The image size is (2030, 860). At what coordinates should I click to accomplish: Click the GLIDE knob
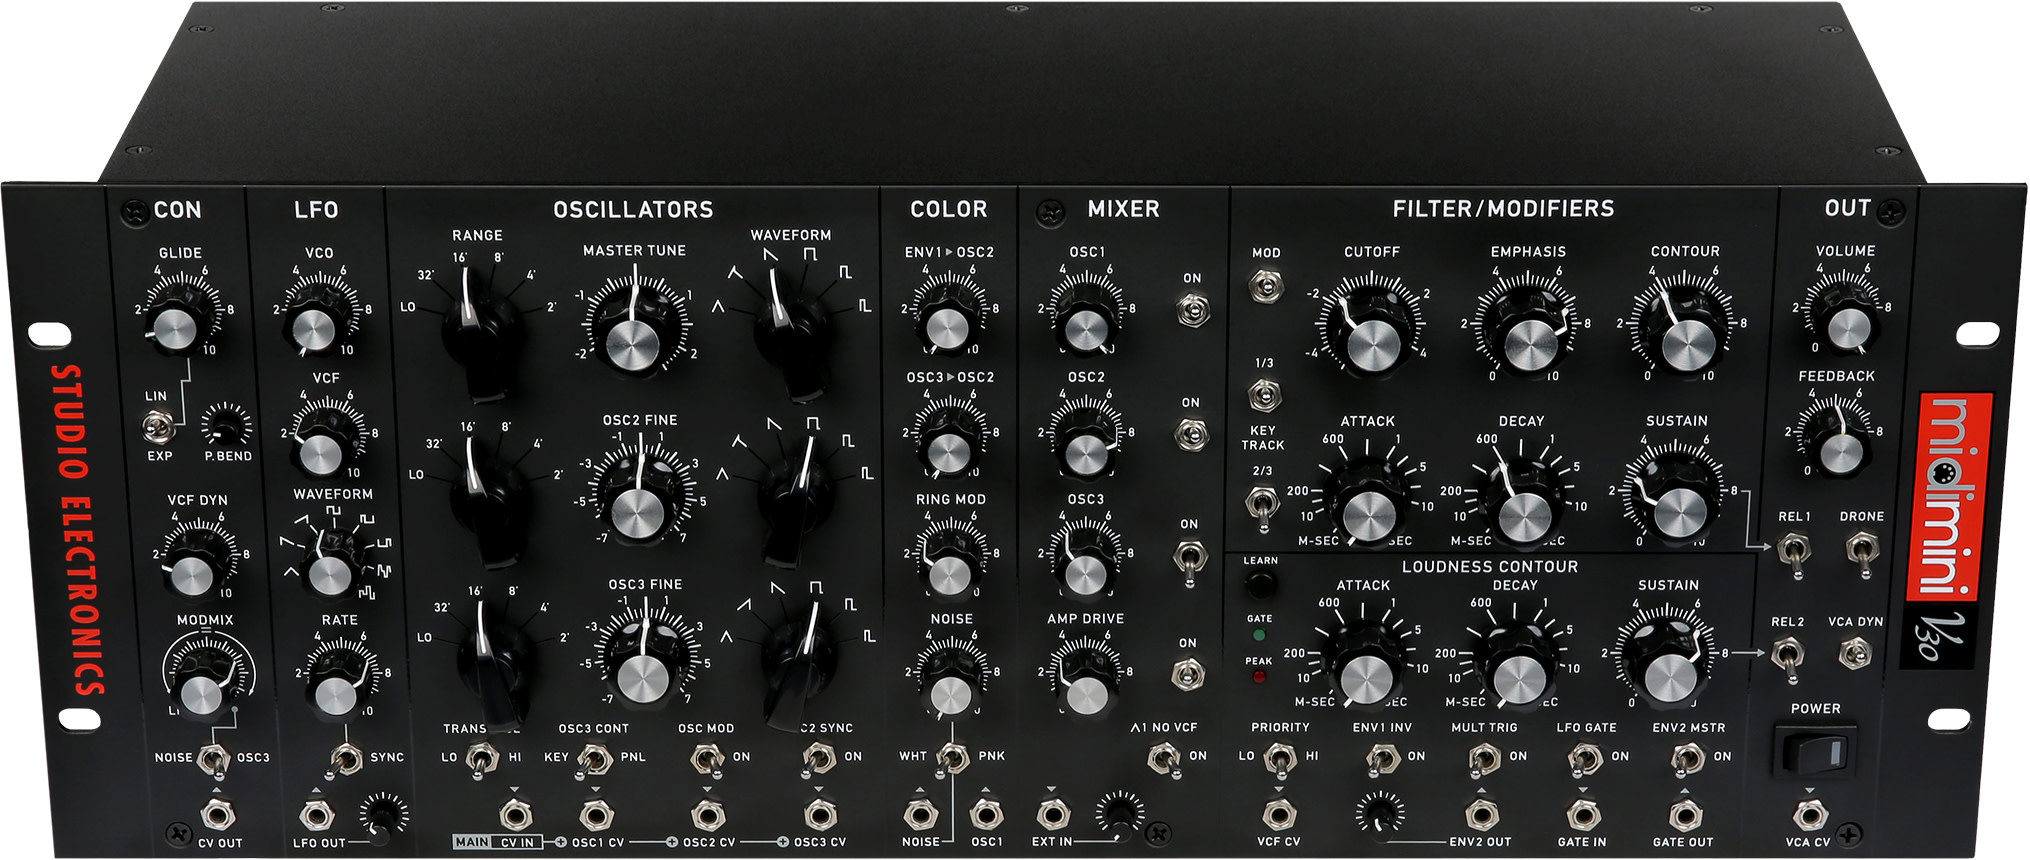[176, 320]
